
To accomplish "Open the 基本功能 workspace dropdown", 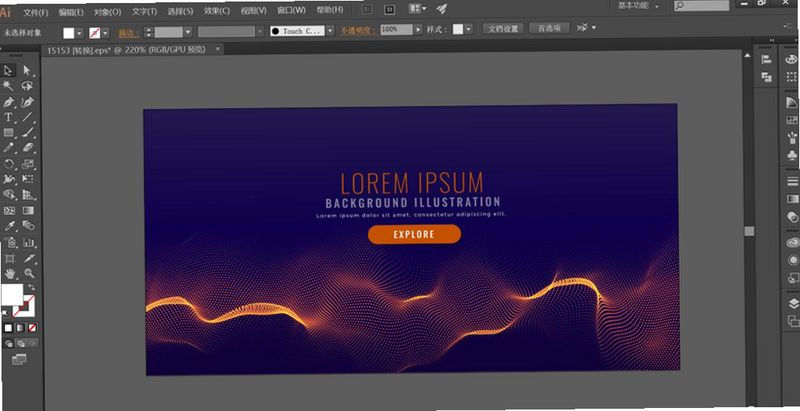I will point(638,6).
